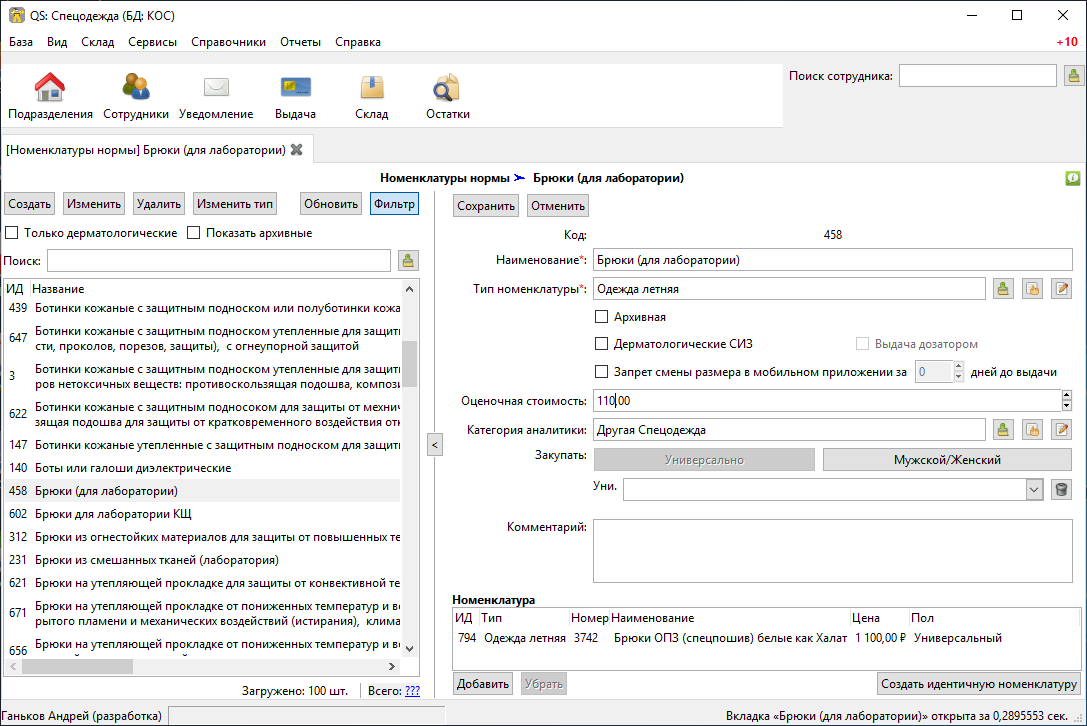The height and width of the screenshot is (726, 1087).
Task: Click the Создать button
Action: pyautogui.click(x=30, y=204)
